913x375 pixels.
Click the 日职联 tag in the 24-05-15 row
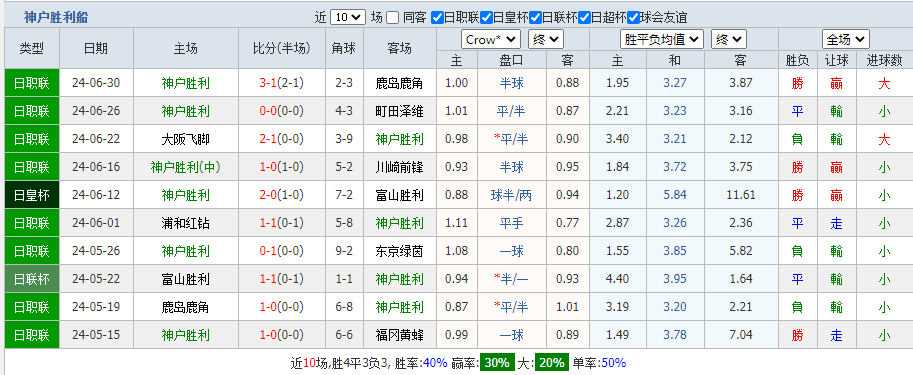[x=32, y=335]
